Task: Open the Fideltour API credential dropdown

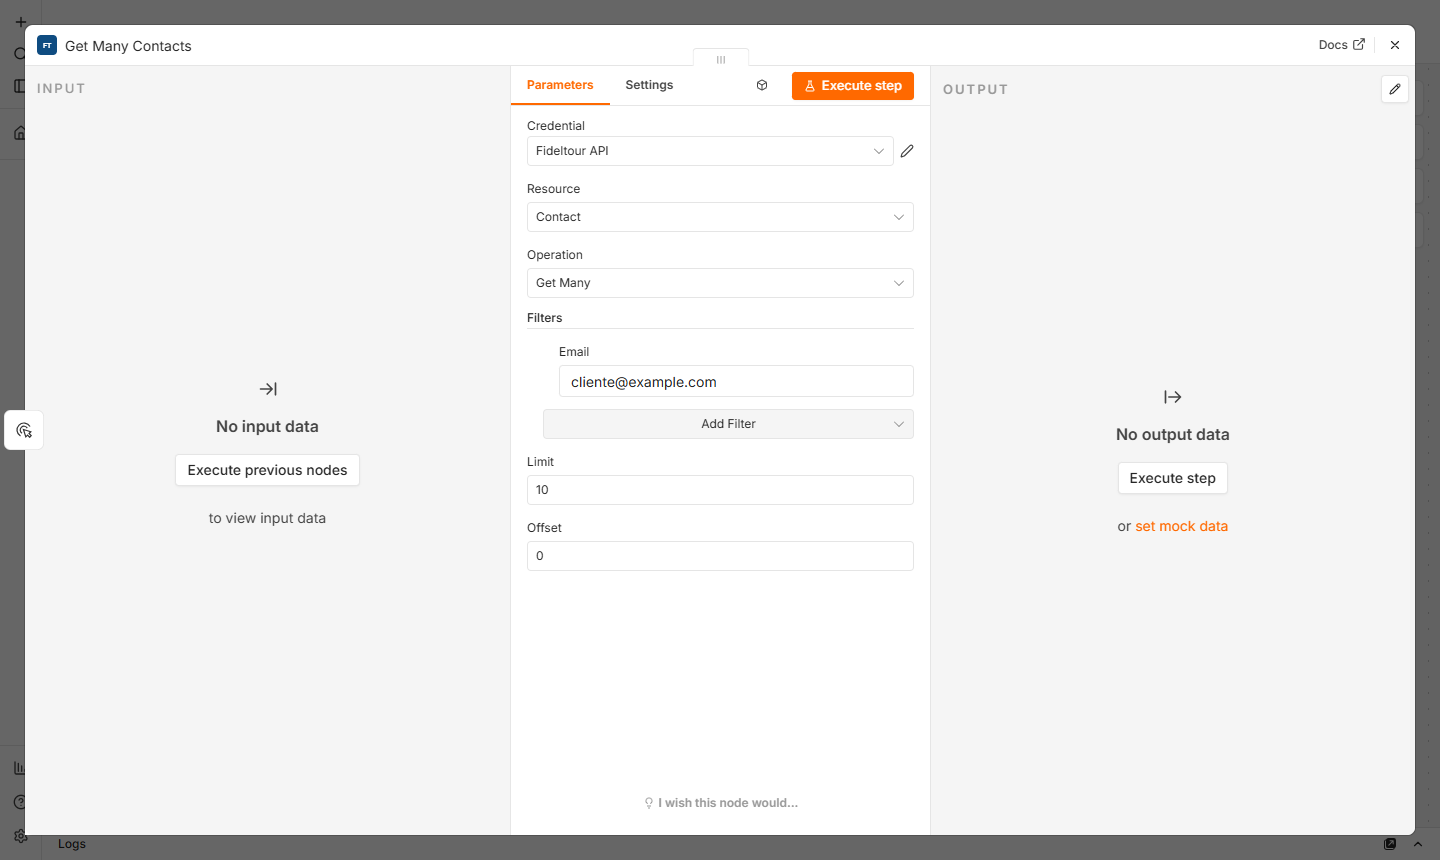Action: coord(710,151)
